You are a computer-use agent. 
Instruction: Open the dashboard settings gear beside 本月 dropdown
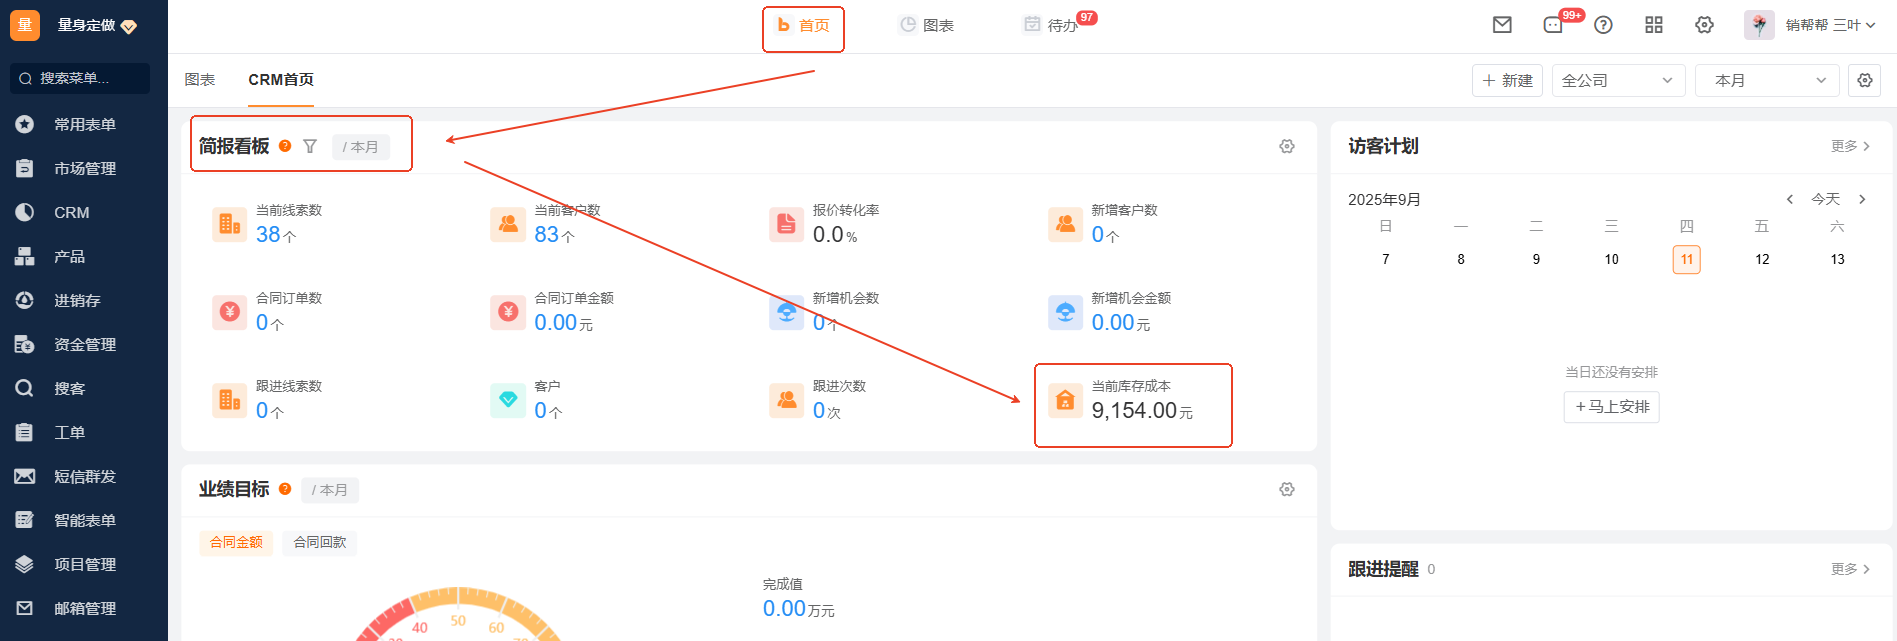click(x=1865, y=80)
